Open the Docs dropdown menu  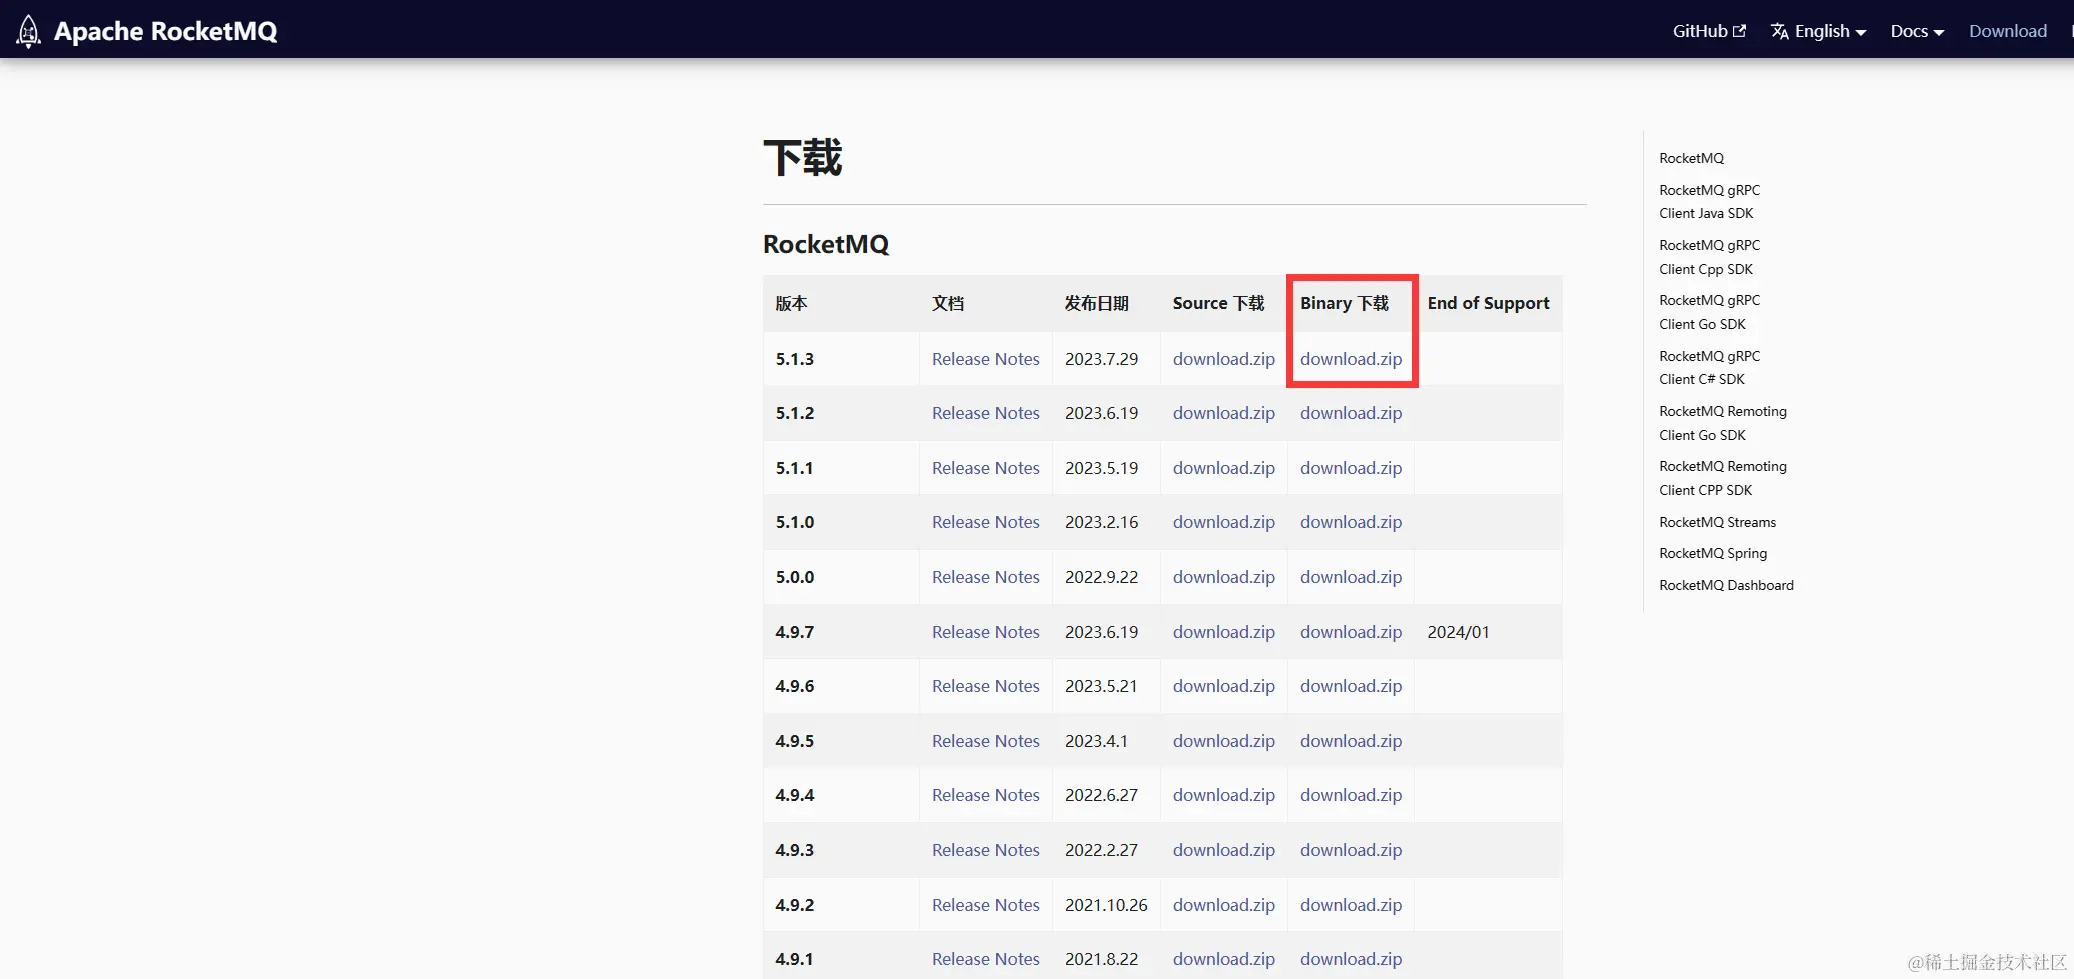coord(1917,31)
